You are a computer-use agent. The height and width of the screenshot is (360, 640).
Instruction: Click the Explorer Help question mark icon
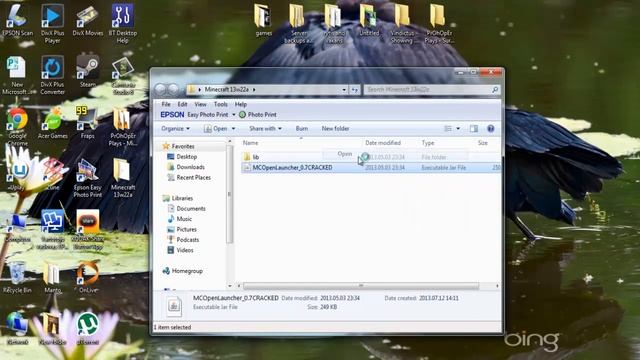click(491, 129)
